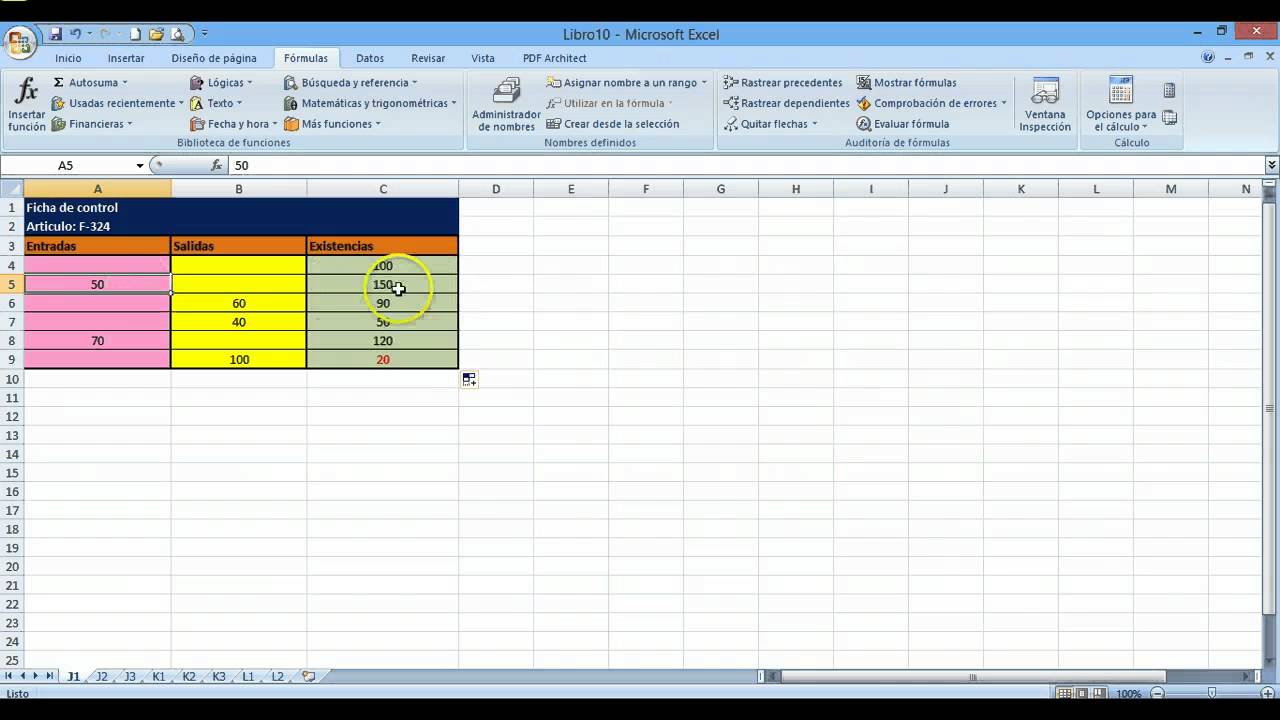Go to the last sheet tab arrow

pyautogui.click(x=49, y=677)
